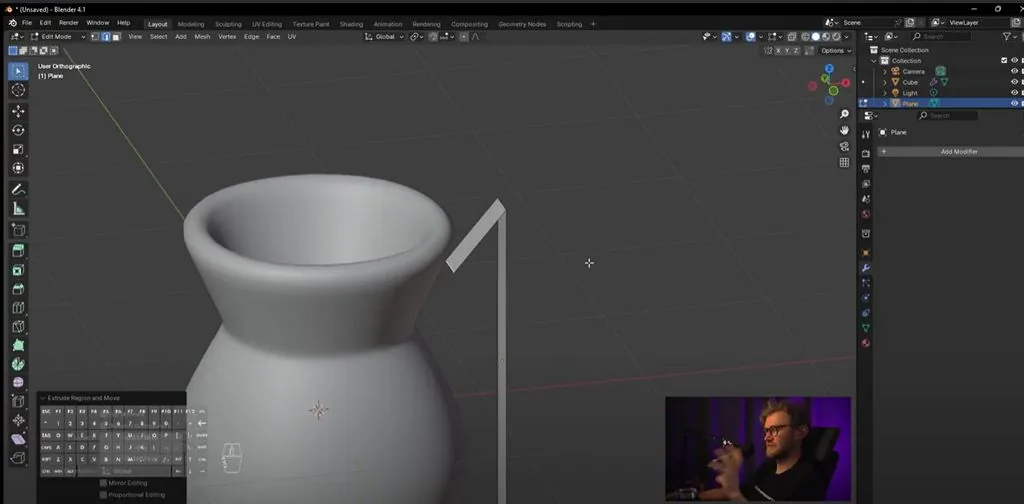Open the Global transform orientation dropdown

[385, 37]
